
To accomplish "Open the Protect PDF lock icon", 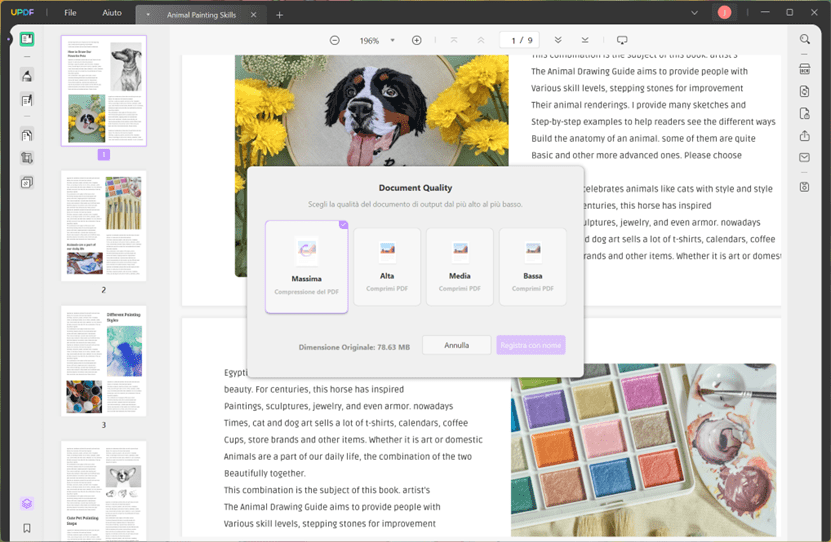I will (805, 113).
